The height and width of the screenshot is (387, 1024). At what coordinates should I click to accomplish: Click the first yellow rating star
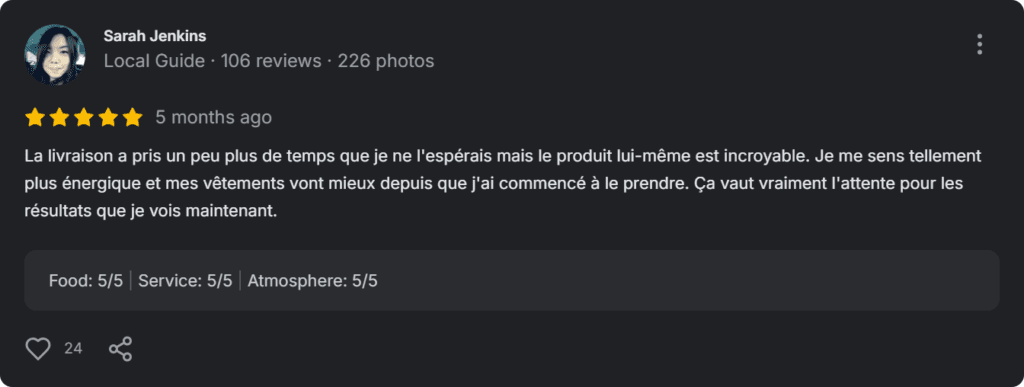pyautogui.click(x=35, y=117)
